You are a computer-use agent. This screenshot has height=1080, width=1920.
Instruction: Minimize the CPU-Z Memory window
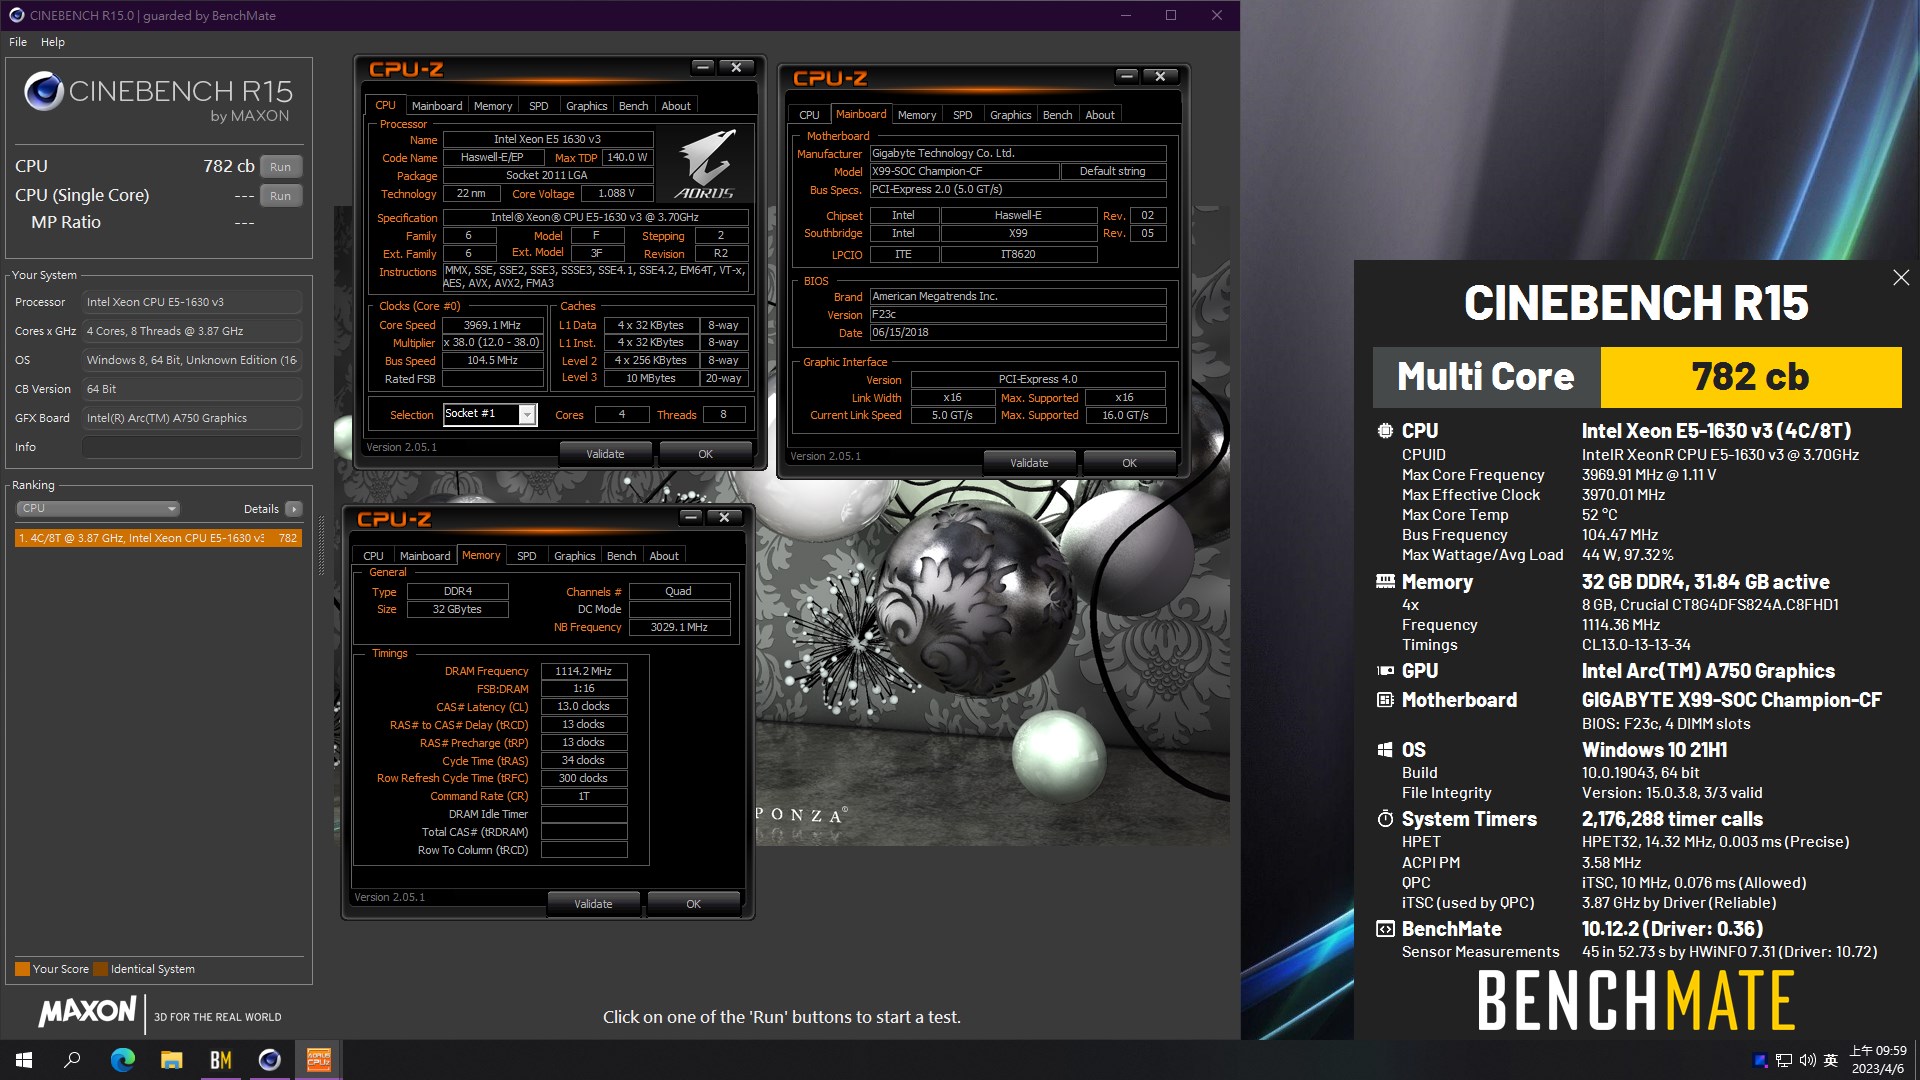[690, 517]
